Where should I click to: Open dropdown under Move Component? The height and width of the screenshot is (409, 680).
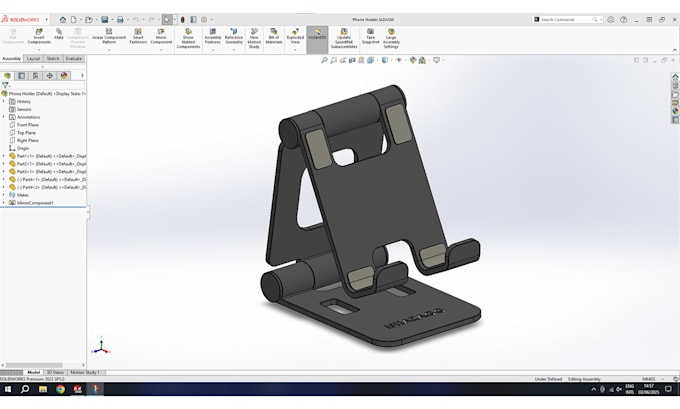161,49
